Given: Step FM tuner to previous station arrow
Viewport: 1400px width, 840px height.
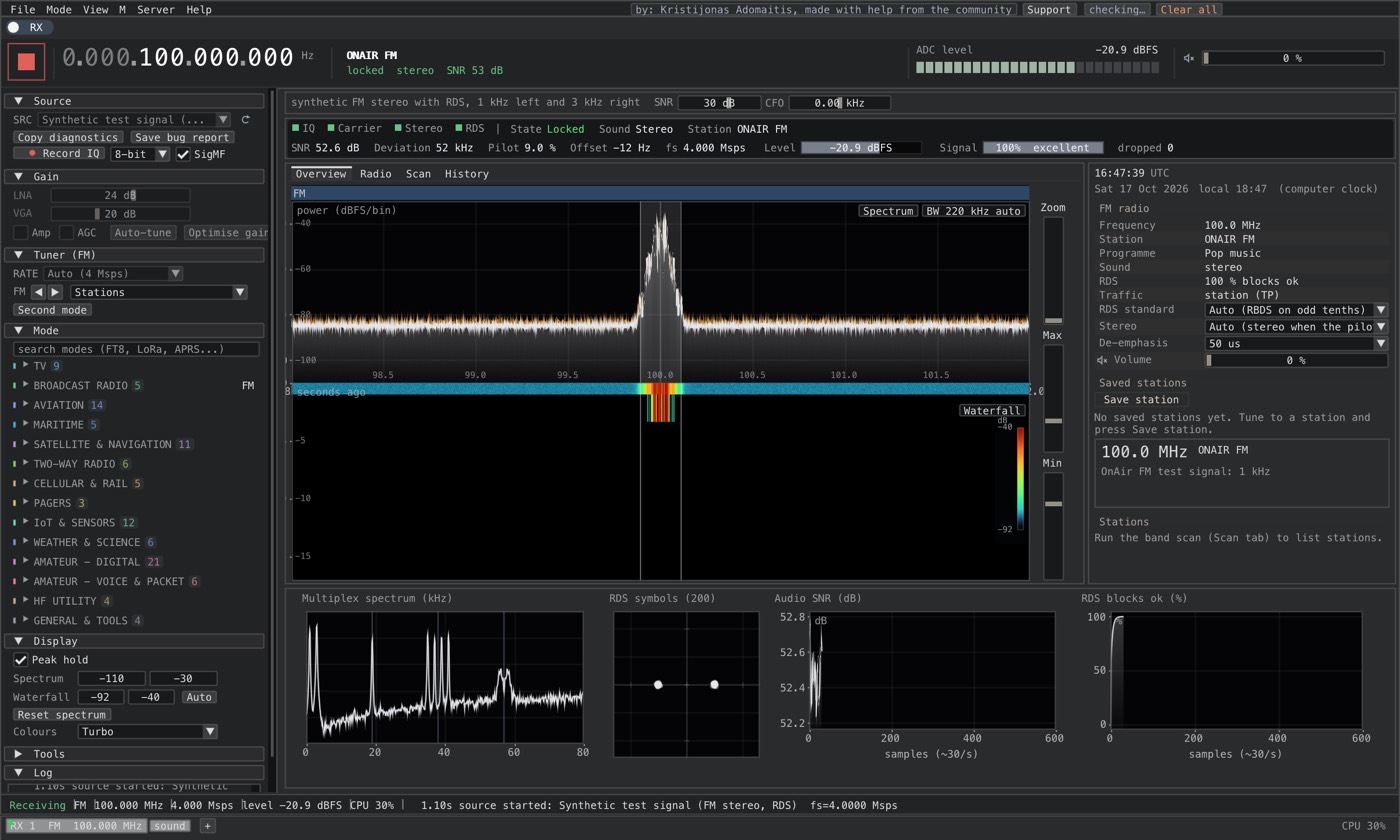Looking at the screenshot, I should pyautogui.click(x=38, y=292).
